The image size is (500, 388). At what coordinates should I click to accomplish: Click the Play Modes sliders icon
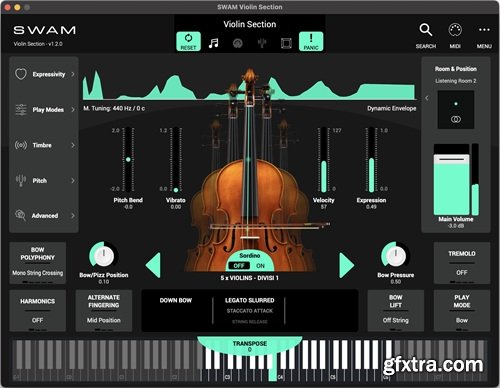point(21,110)
